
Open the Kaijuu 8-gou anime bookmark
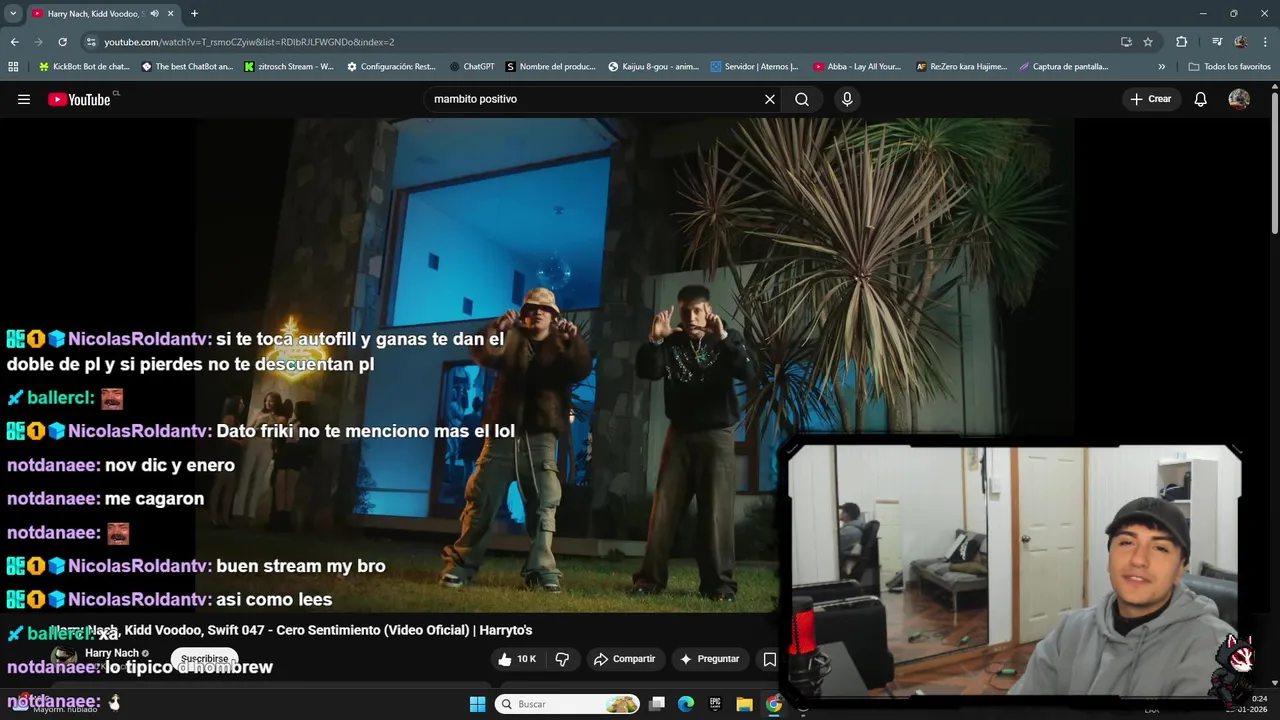[654, 67]
